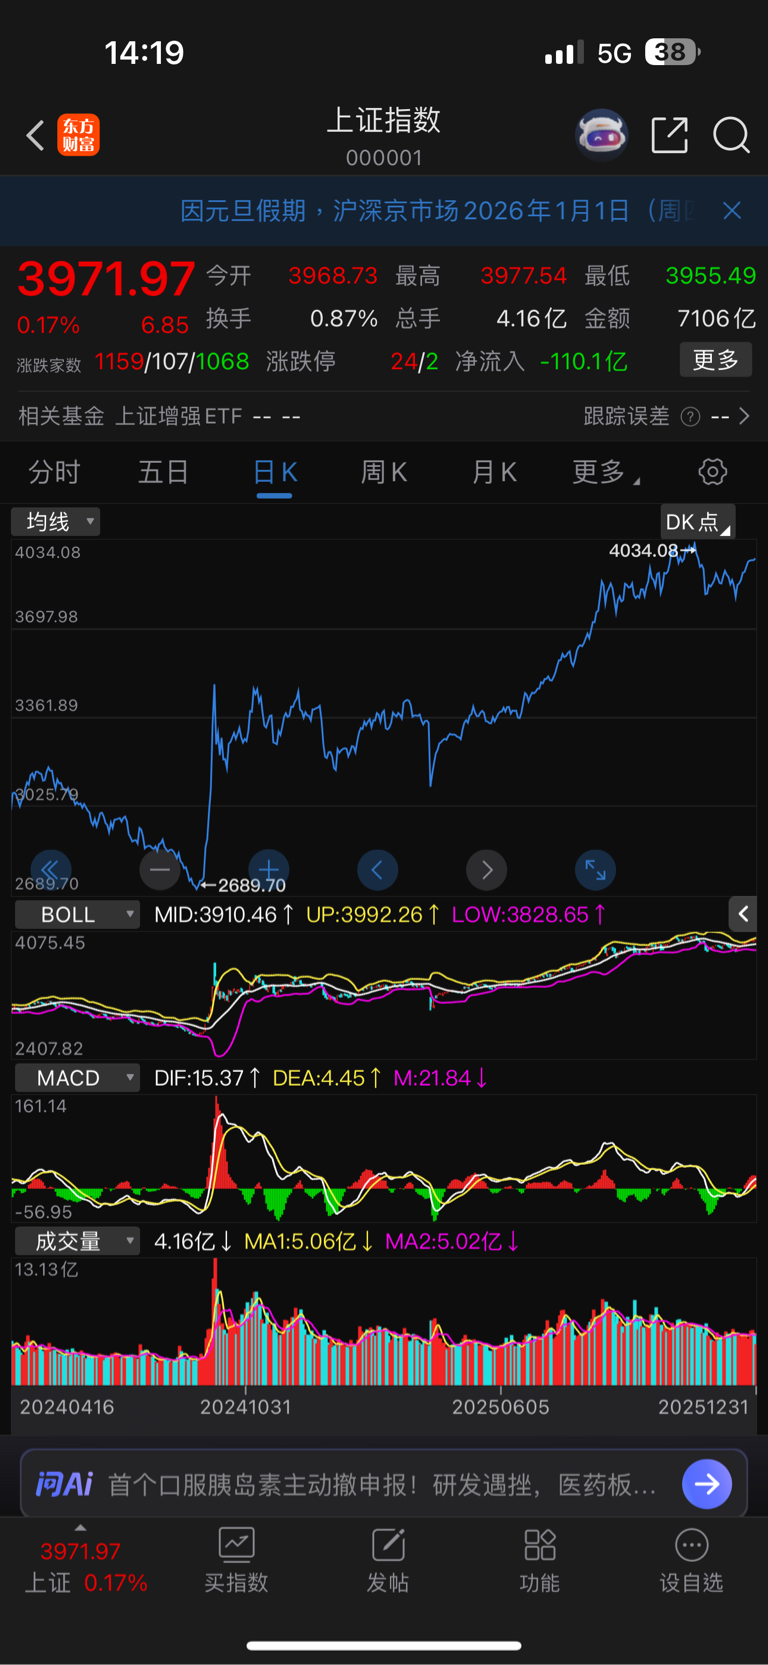Open the 成交量 indicator dropdown
Viewport: 768px width, 1665px height.
pyautogui.click(x=76, y=1241)
